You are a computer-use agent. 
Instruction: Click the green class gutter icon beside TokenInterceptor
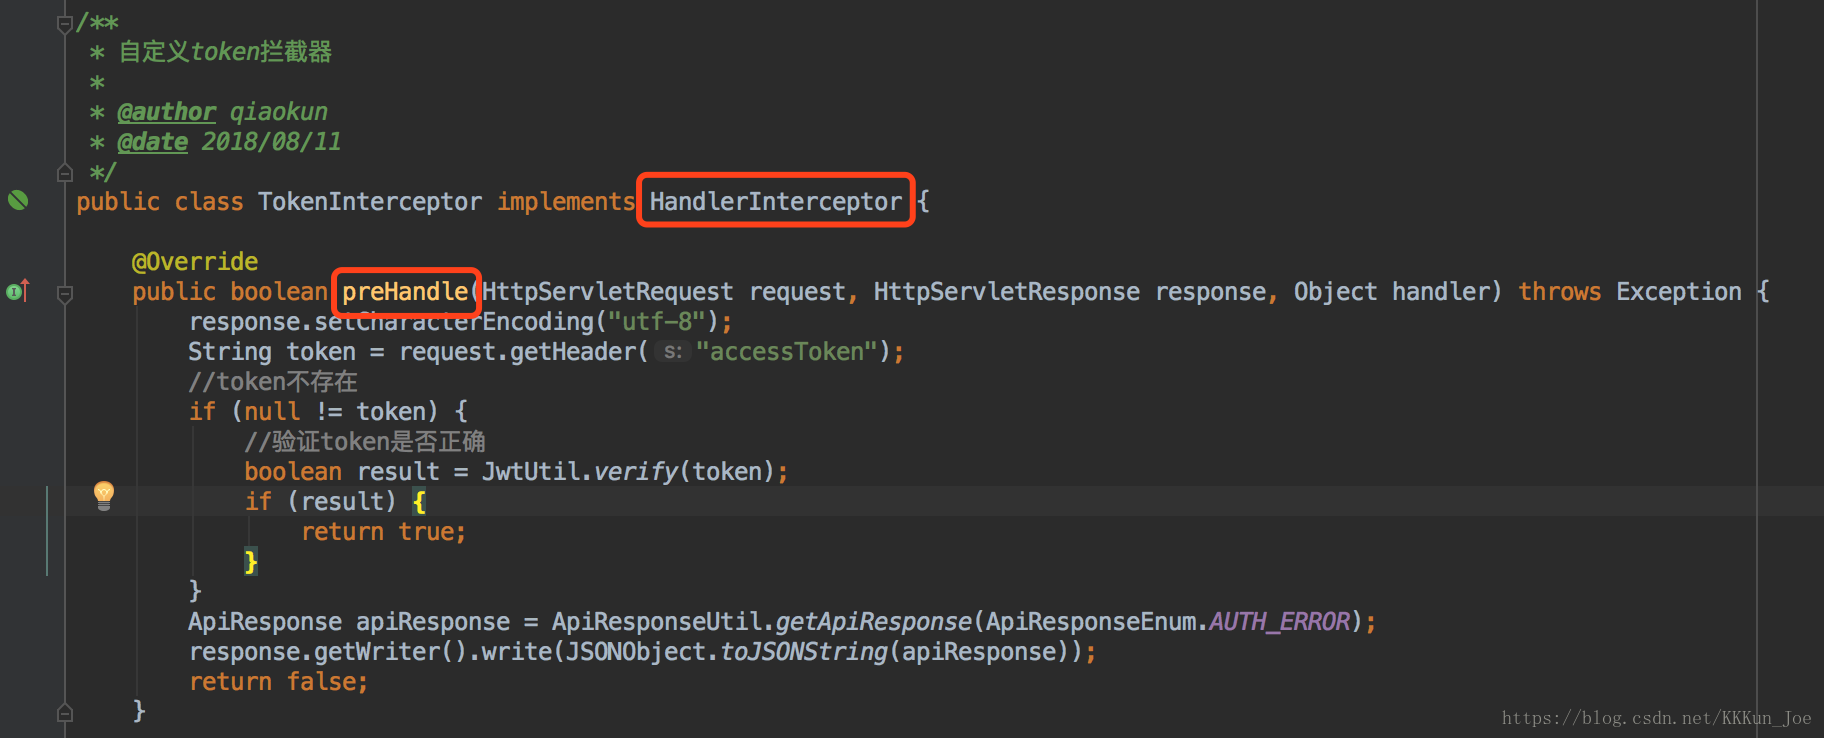(x=18, y=200)
